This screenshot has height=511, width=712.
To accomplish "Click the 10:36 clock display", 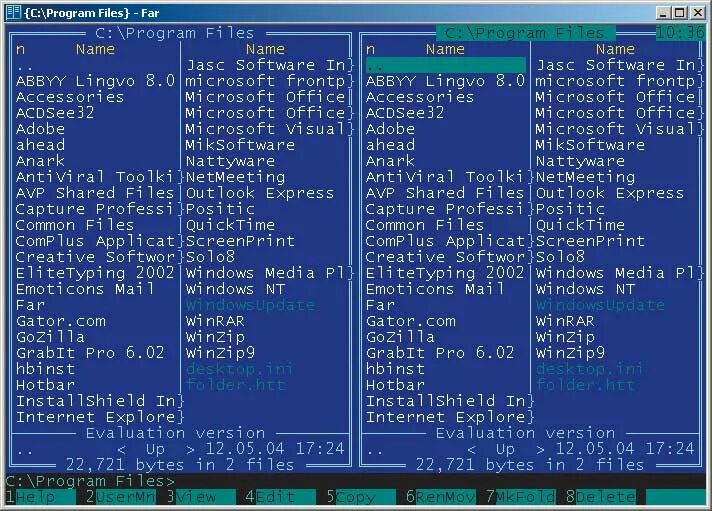I will click(x=680, y=33).
